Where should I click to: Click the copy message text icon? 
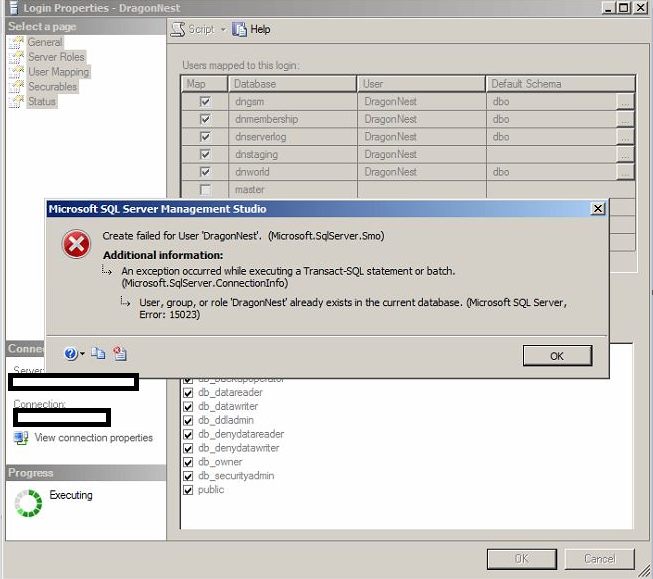coord(98,353)
